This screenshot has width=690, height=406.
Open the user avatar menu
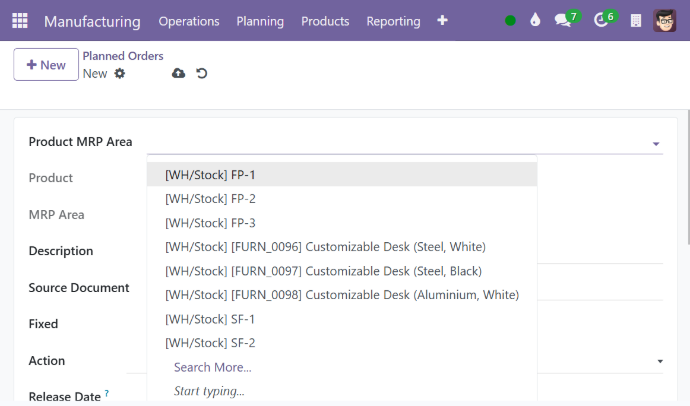(665, 21)
